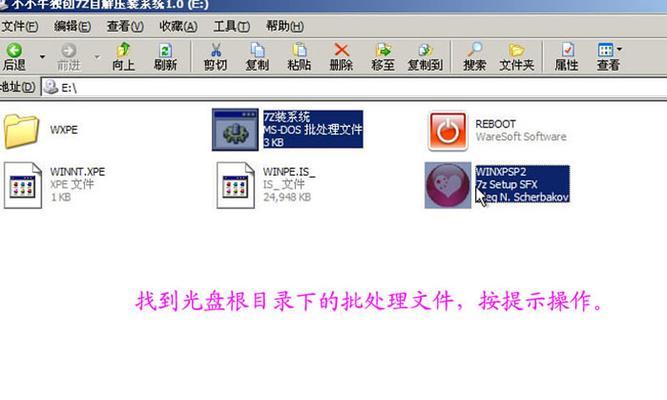Click the WXPE folder name

point(64,130)
